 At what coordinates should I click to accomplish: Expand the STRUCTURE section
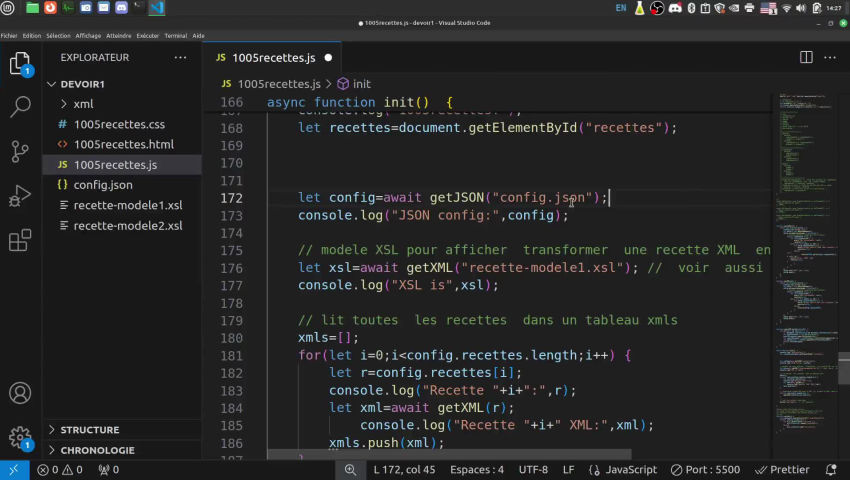point(89,430)
